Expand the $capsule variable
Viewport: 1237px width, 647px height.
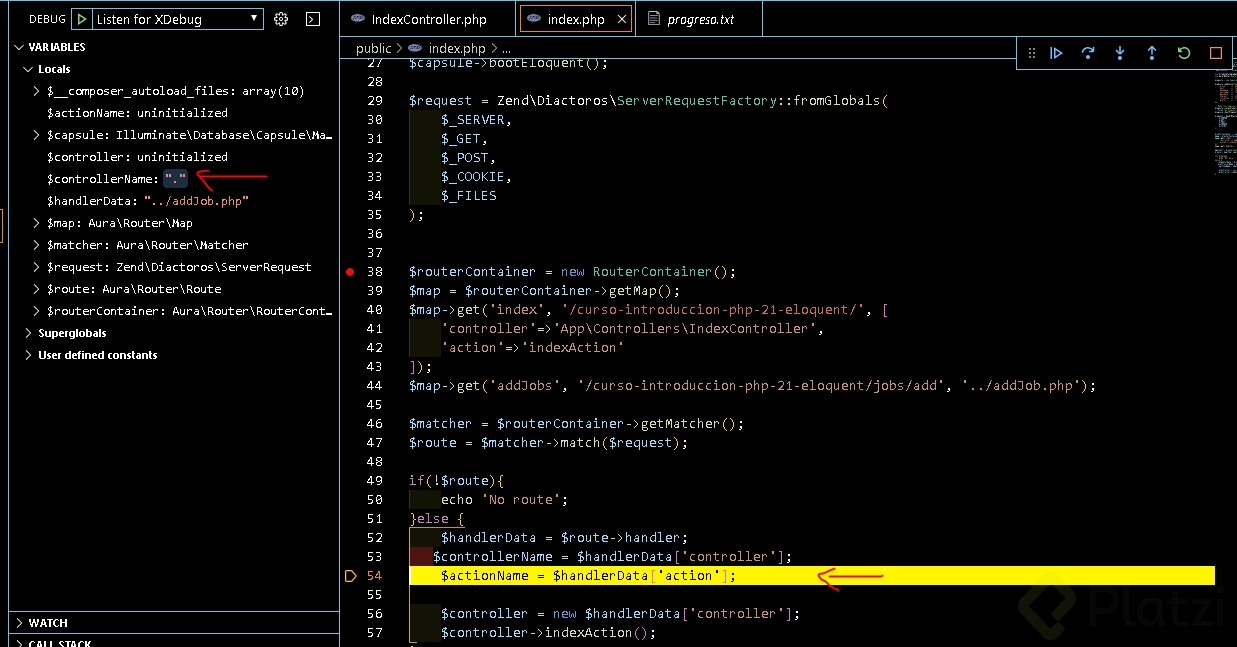(x=37, y=135)
